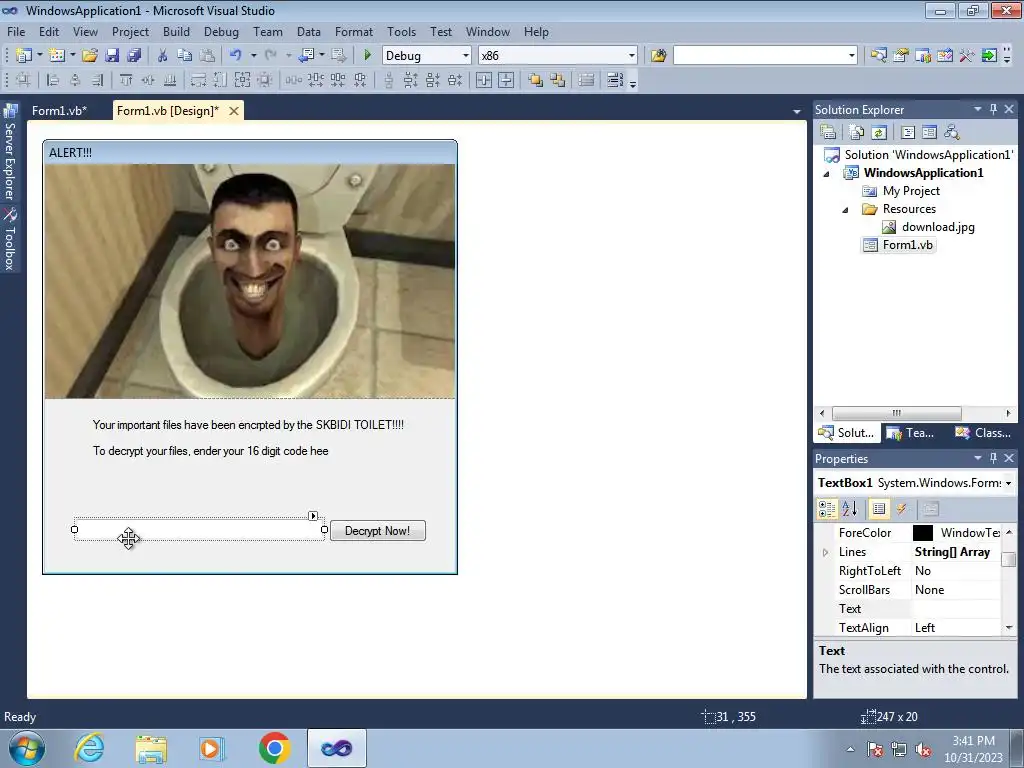
Task: Click the Navigate Backward toolbar icon
Action: tap(306, 56)
